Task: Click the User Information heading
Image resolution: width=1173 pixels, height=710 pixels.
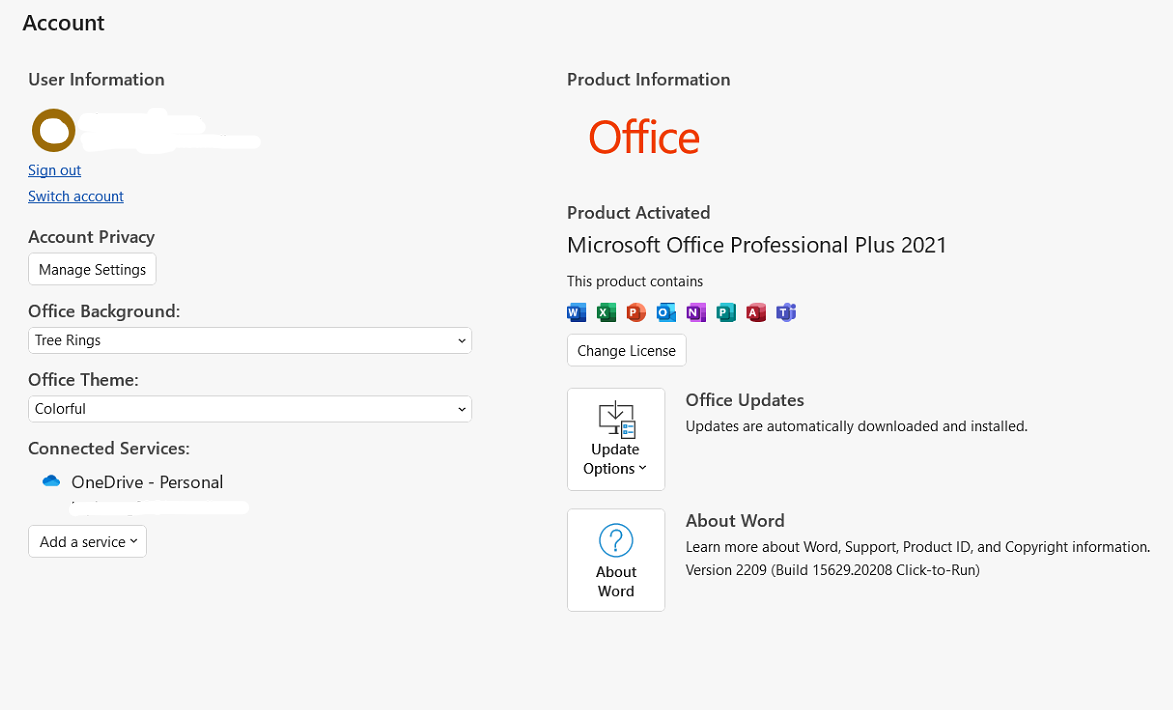Action: tap(97, 79)
